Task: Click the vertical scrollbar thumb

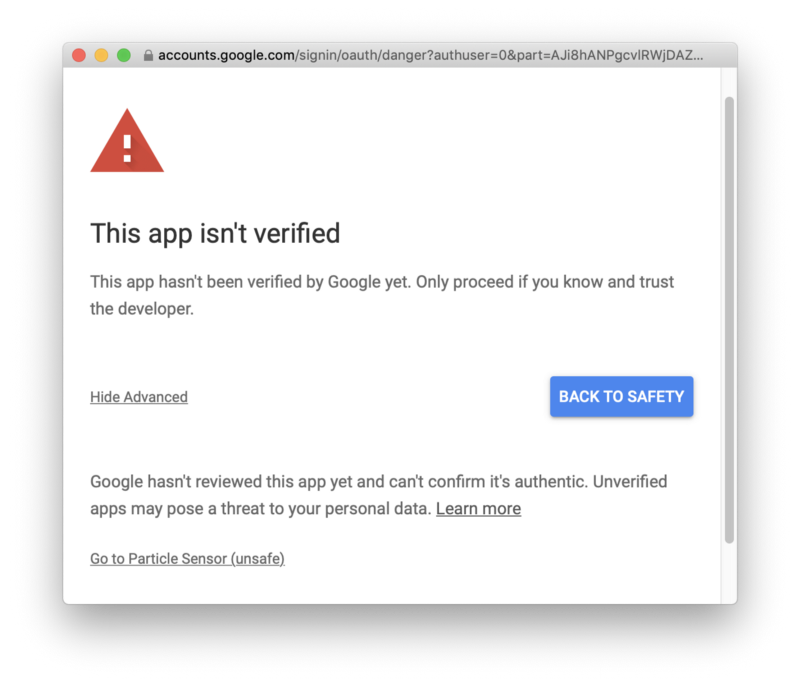Action: tap(729, 320)
